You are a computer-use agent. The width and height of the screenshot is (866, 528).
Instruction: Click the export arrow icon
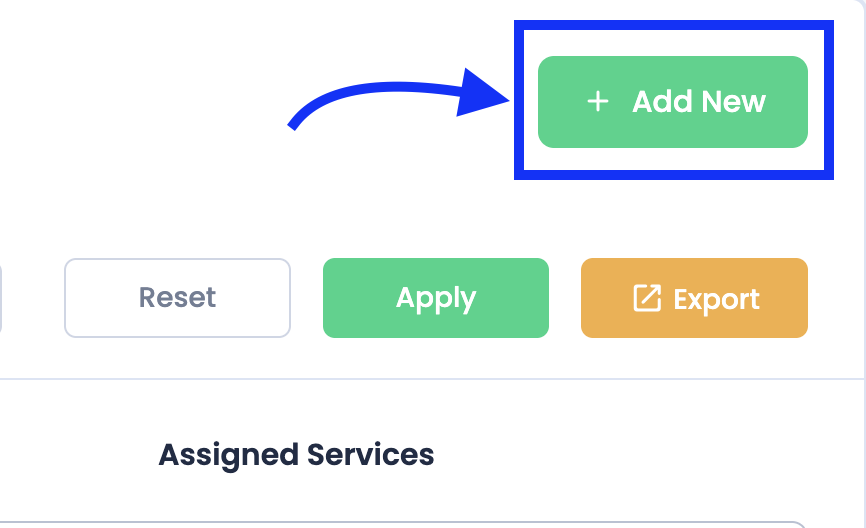647,298
